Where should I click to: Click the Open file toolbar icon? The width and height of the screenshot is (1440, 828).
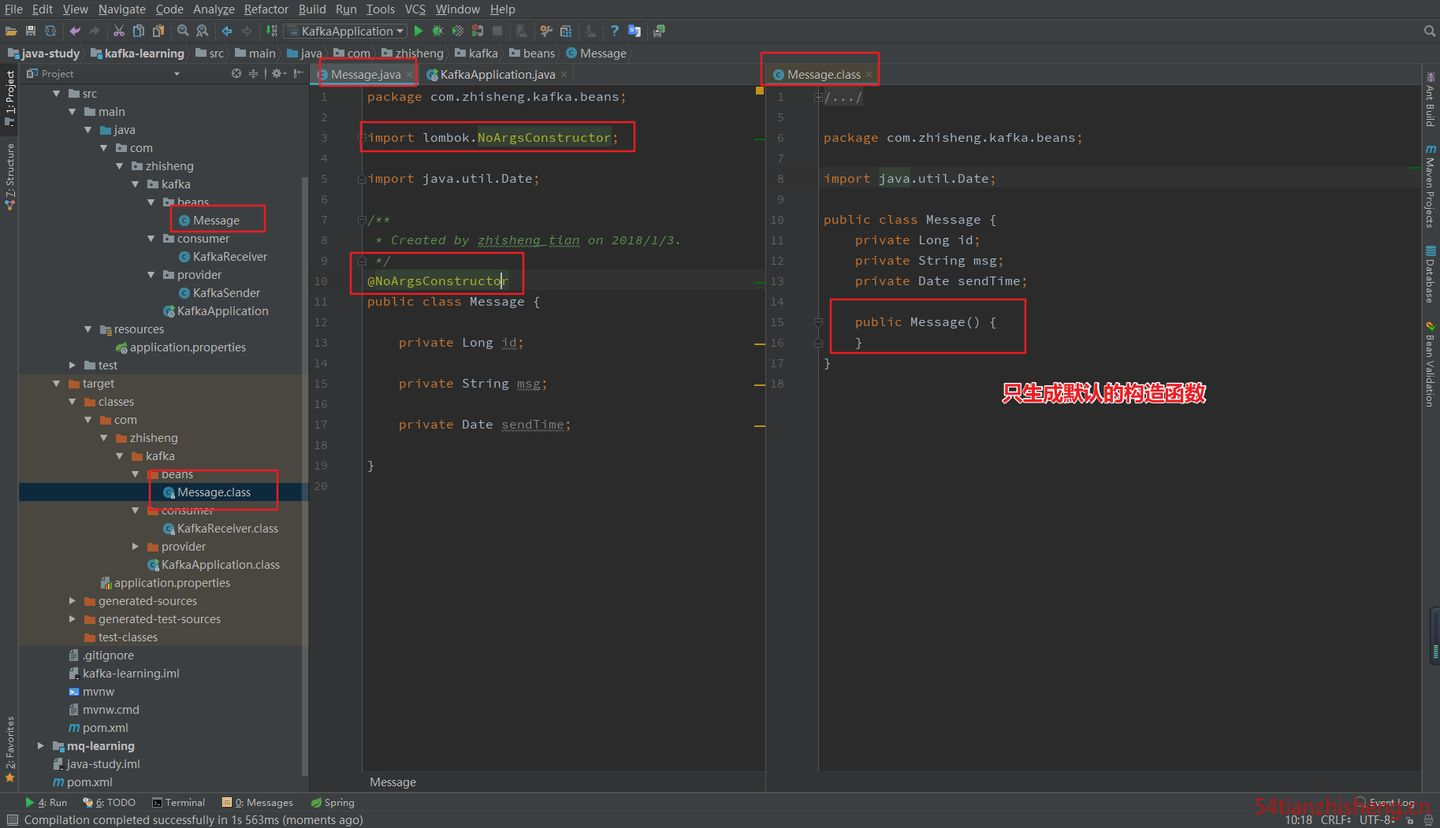tap(11, 31)
